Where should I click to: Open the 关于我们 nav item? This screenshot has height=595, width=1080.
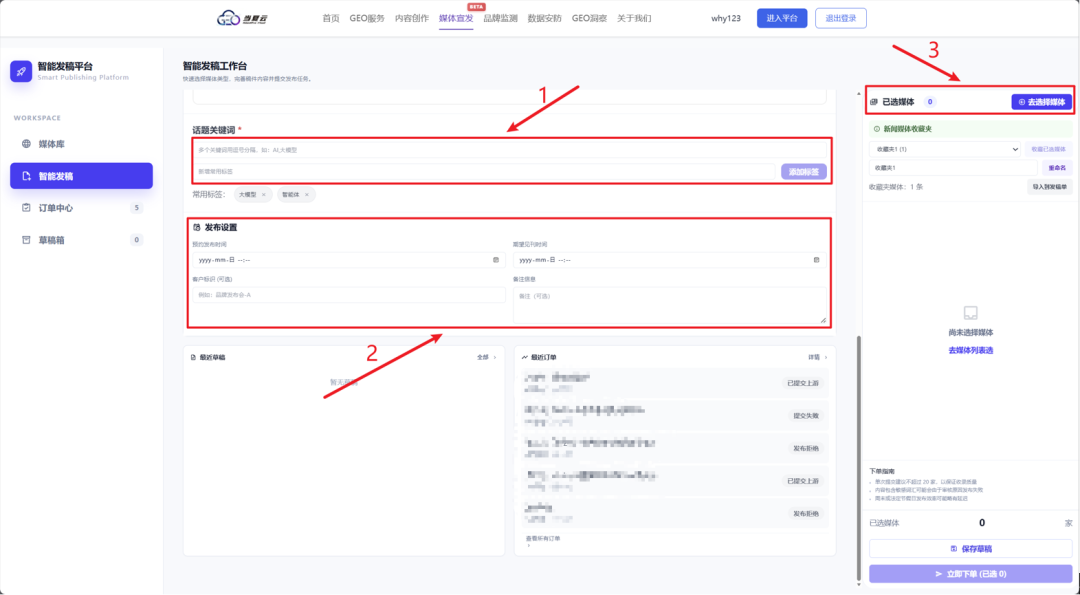tap(634, 19)
